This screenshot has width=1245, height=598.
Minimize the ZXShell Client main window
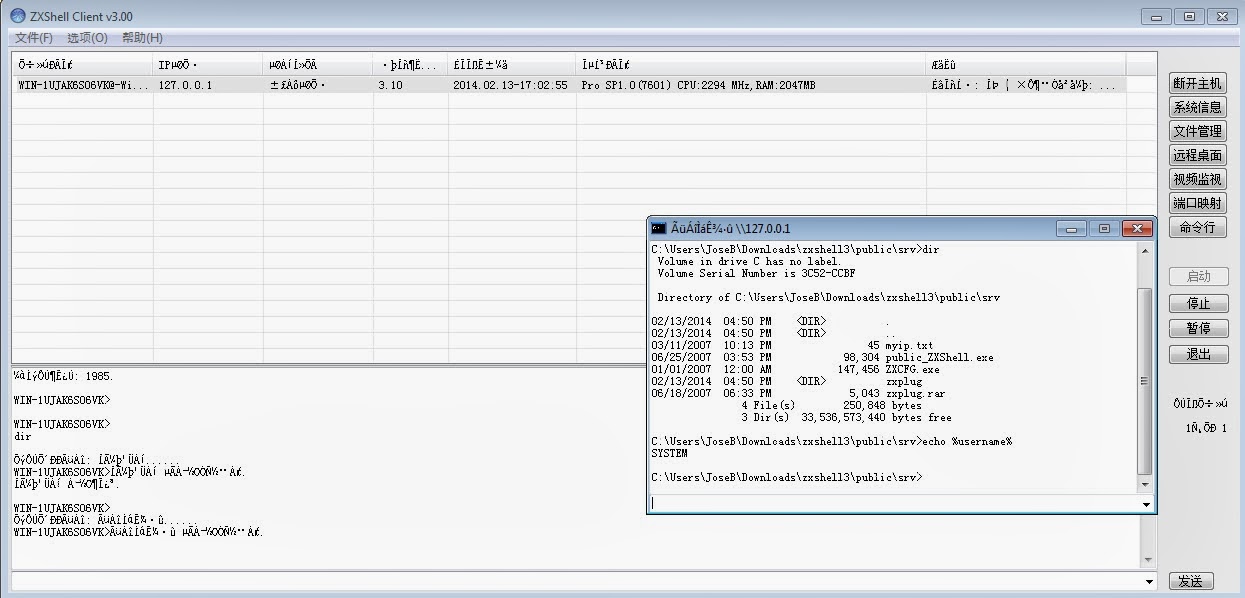click(1157, 16)
